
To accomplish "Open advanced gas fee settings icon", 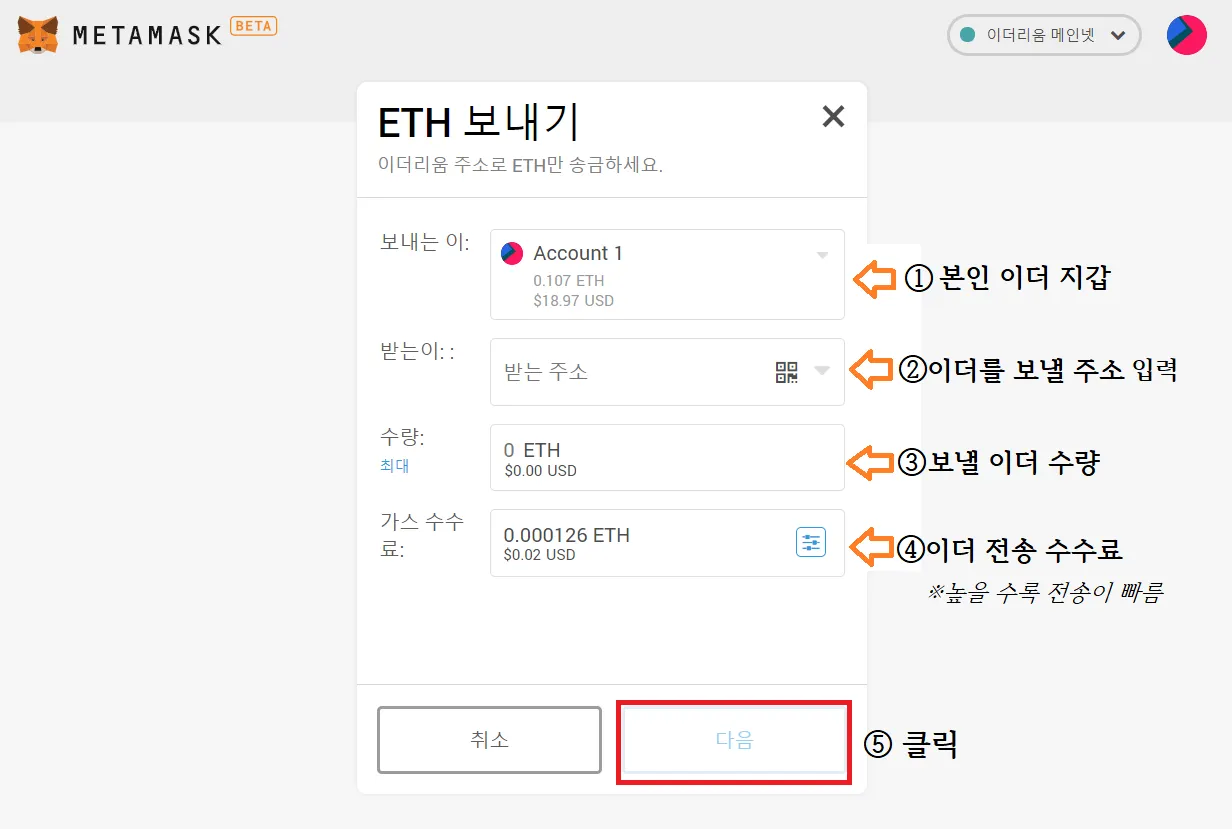I will click(810, 543).
